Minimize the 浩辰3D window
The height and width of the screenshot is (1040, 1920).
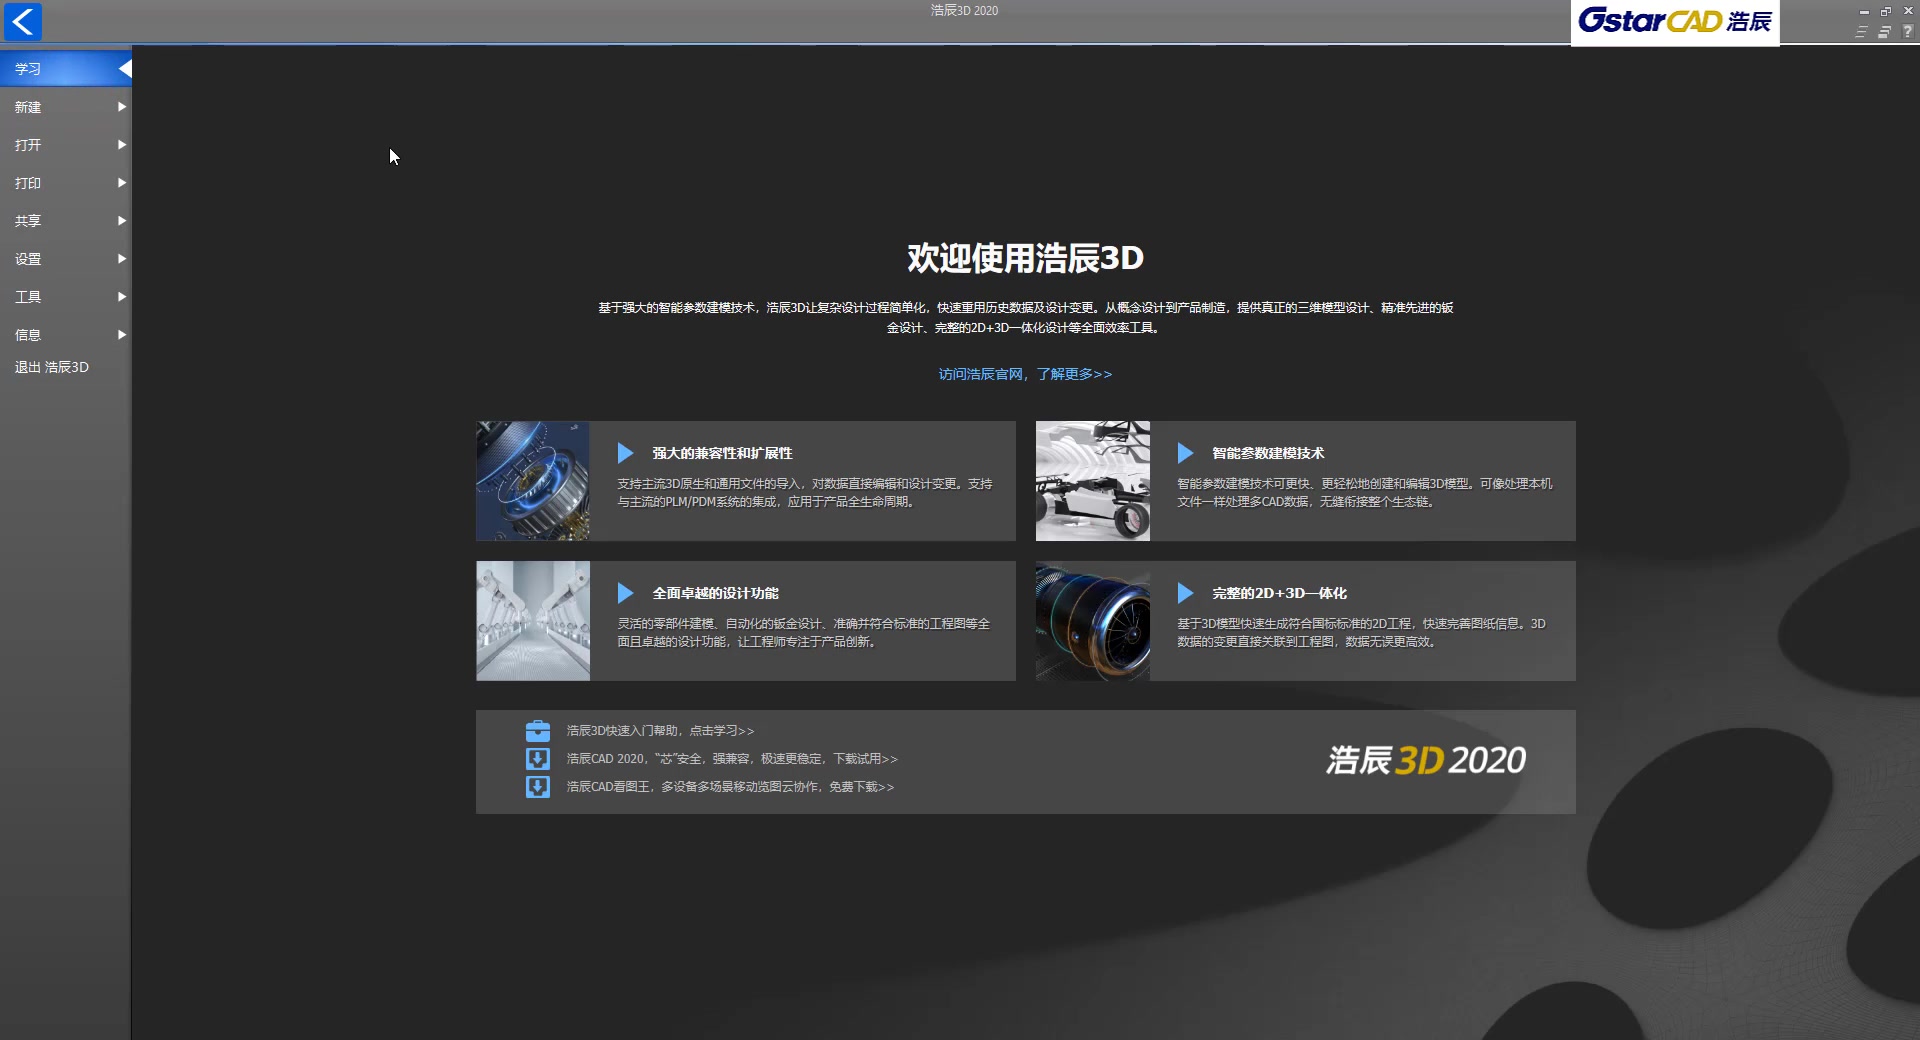click(1864, 11)
